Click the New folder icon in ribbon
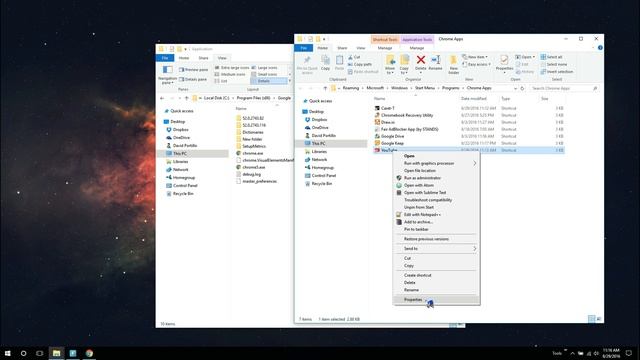 [x=453, y=61]
